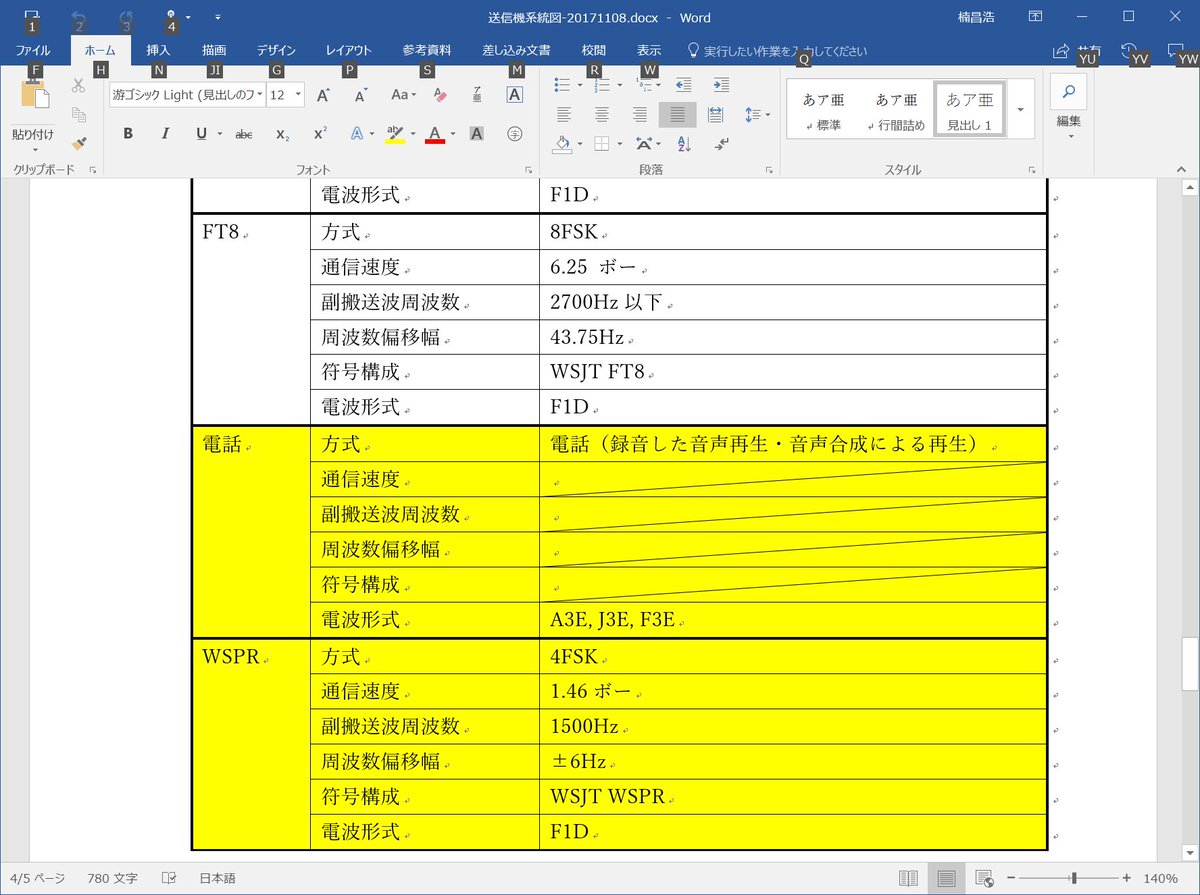The height and width of the screenshot is (895, 1200).
Task: Apply character shading gray A icon
Action: (x=477, y=133)
